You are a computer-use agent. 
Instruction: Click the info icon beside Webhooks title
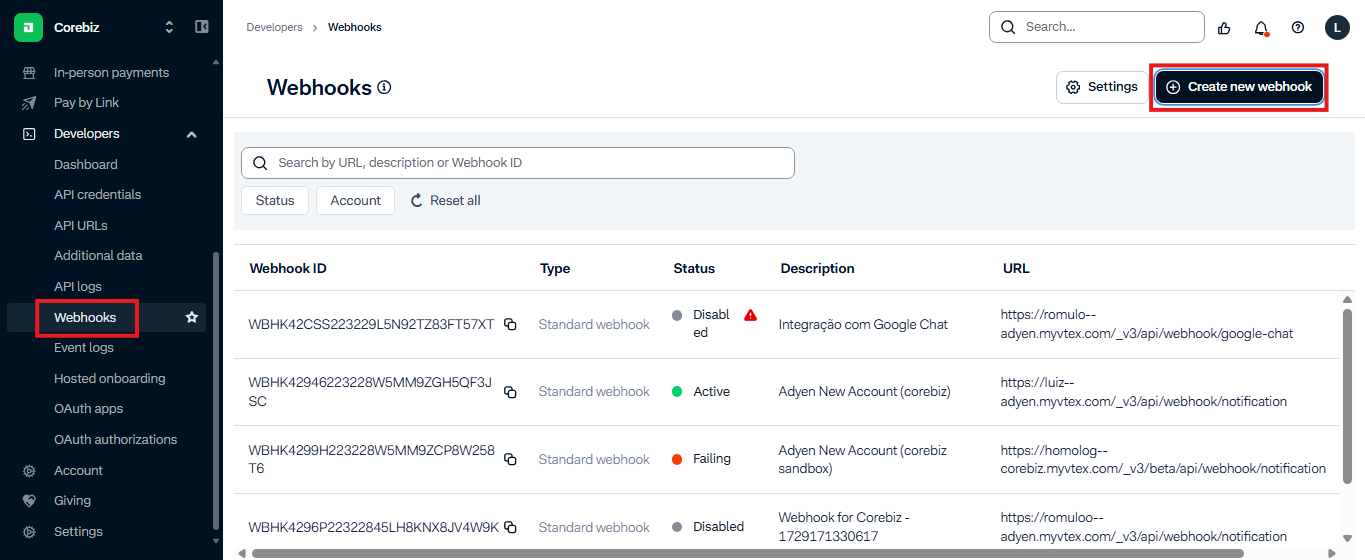point(384,87)
